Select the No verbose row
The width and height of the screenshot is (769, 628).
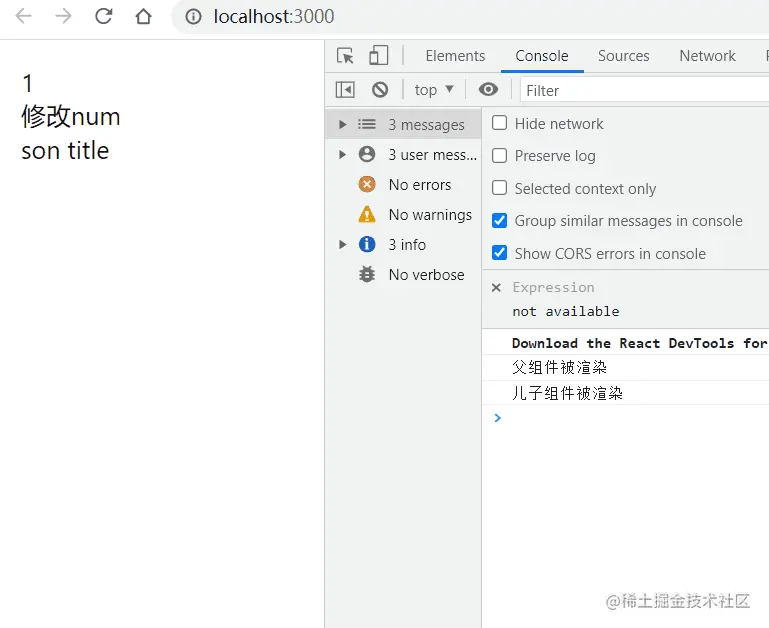click(x=403, y=274)
